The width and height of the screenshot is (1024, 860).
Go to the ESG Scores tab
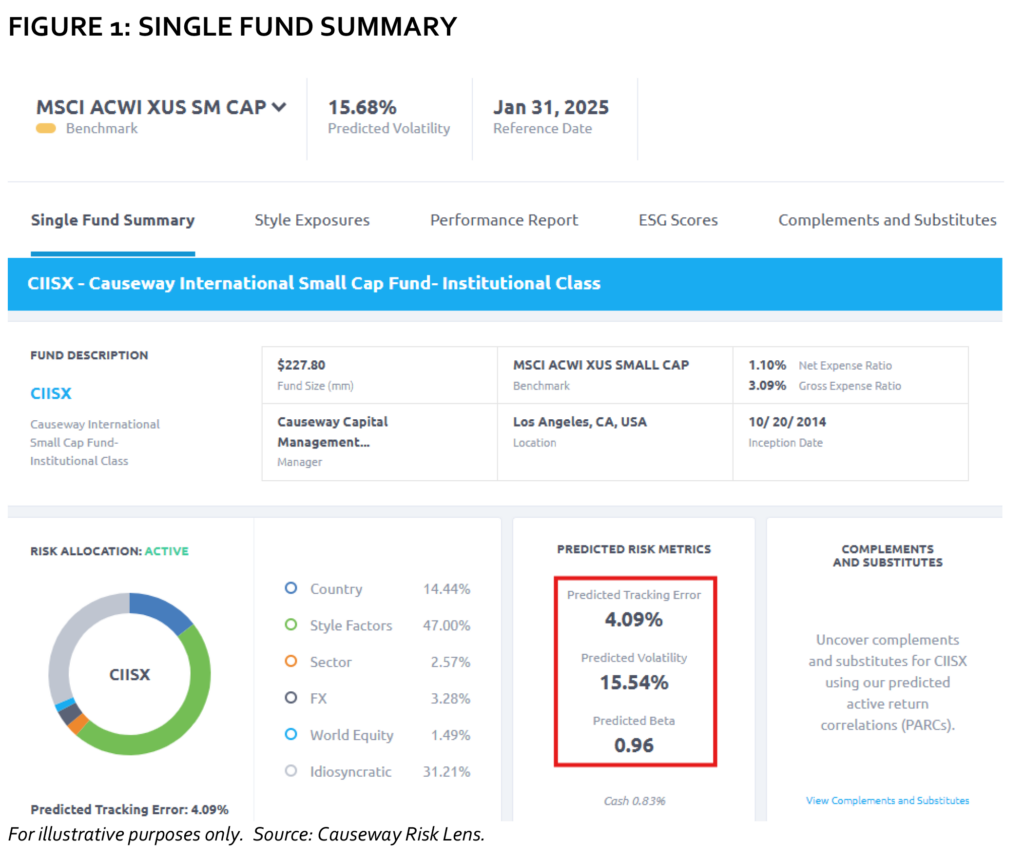tap(678, 220)
